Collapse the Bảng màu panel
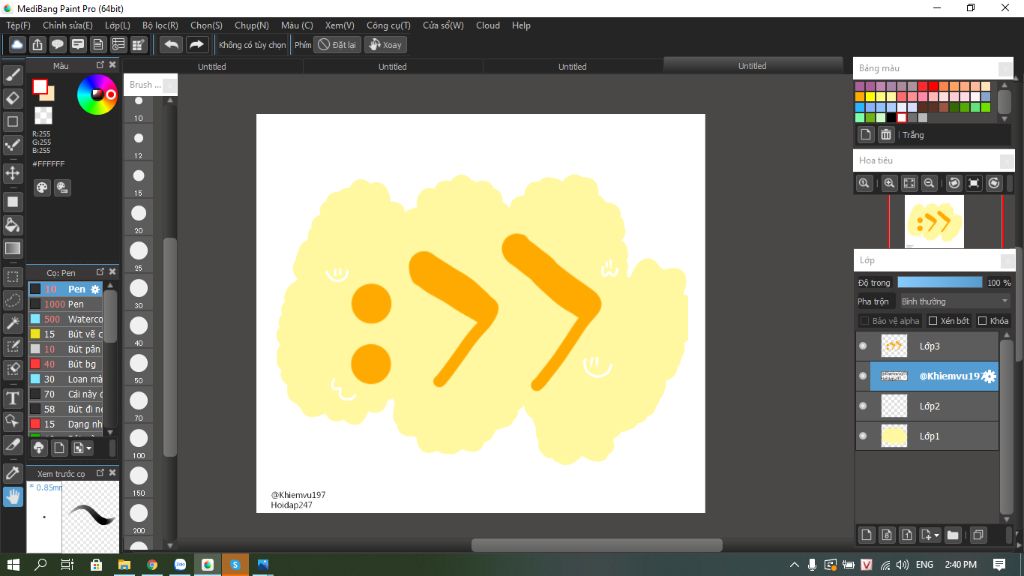Screen dimensions: 1024x576 tap(1005, 69)
